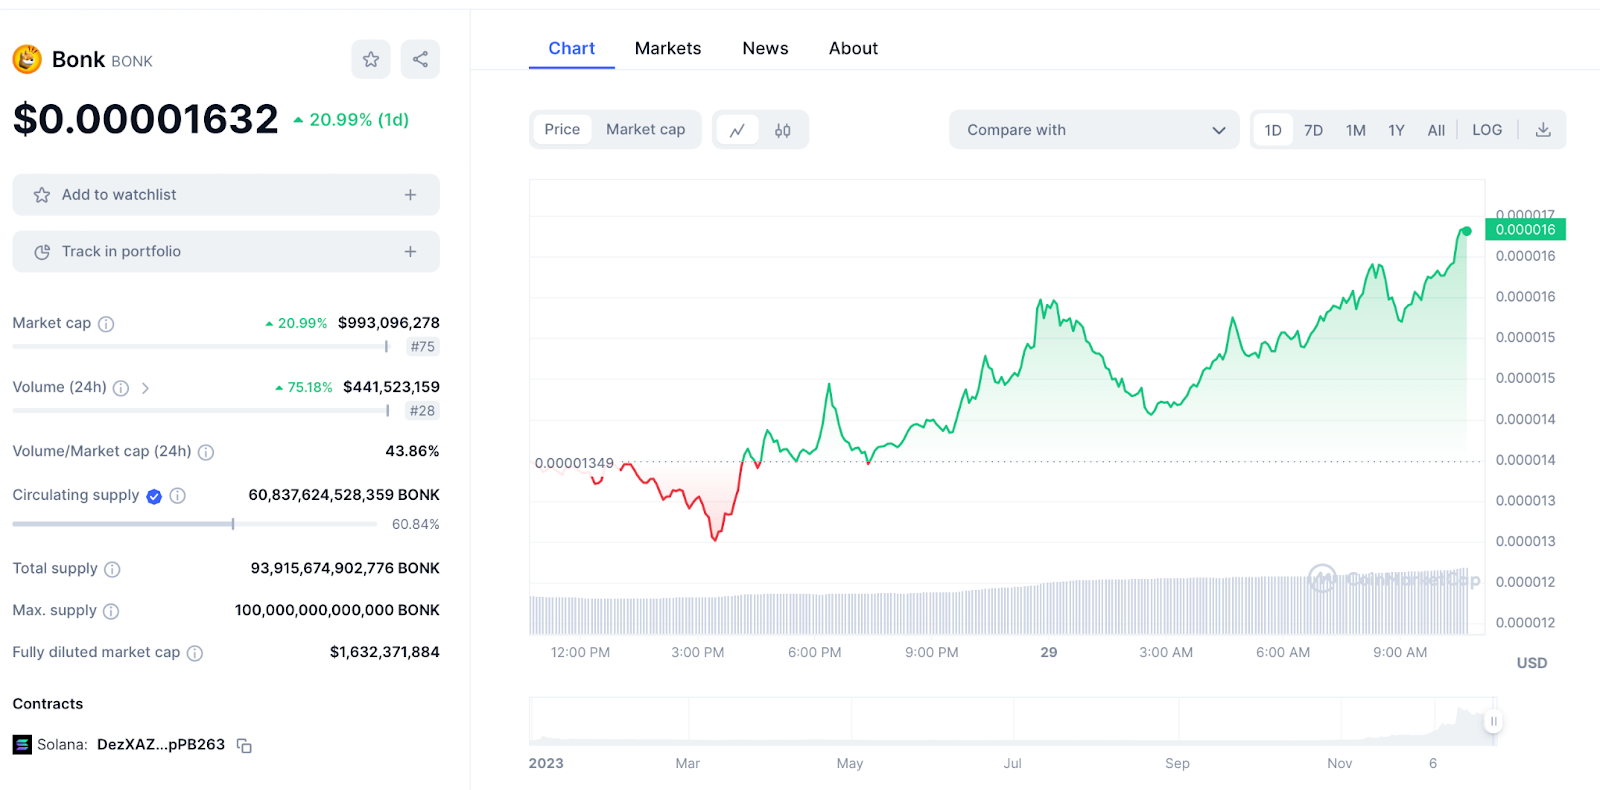Open the share icon button
The height and width of the screenshot is (790, 1600).
click(x=420, y=59)
